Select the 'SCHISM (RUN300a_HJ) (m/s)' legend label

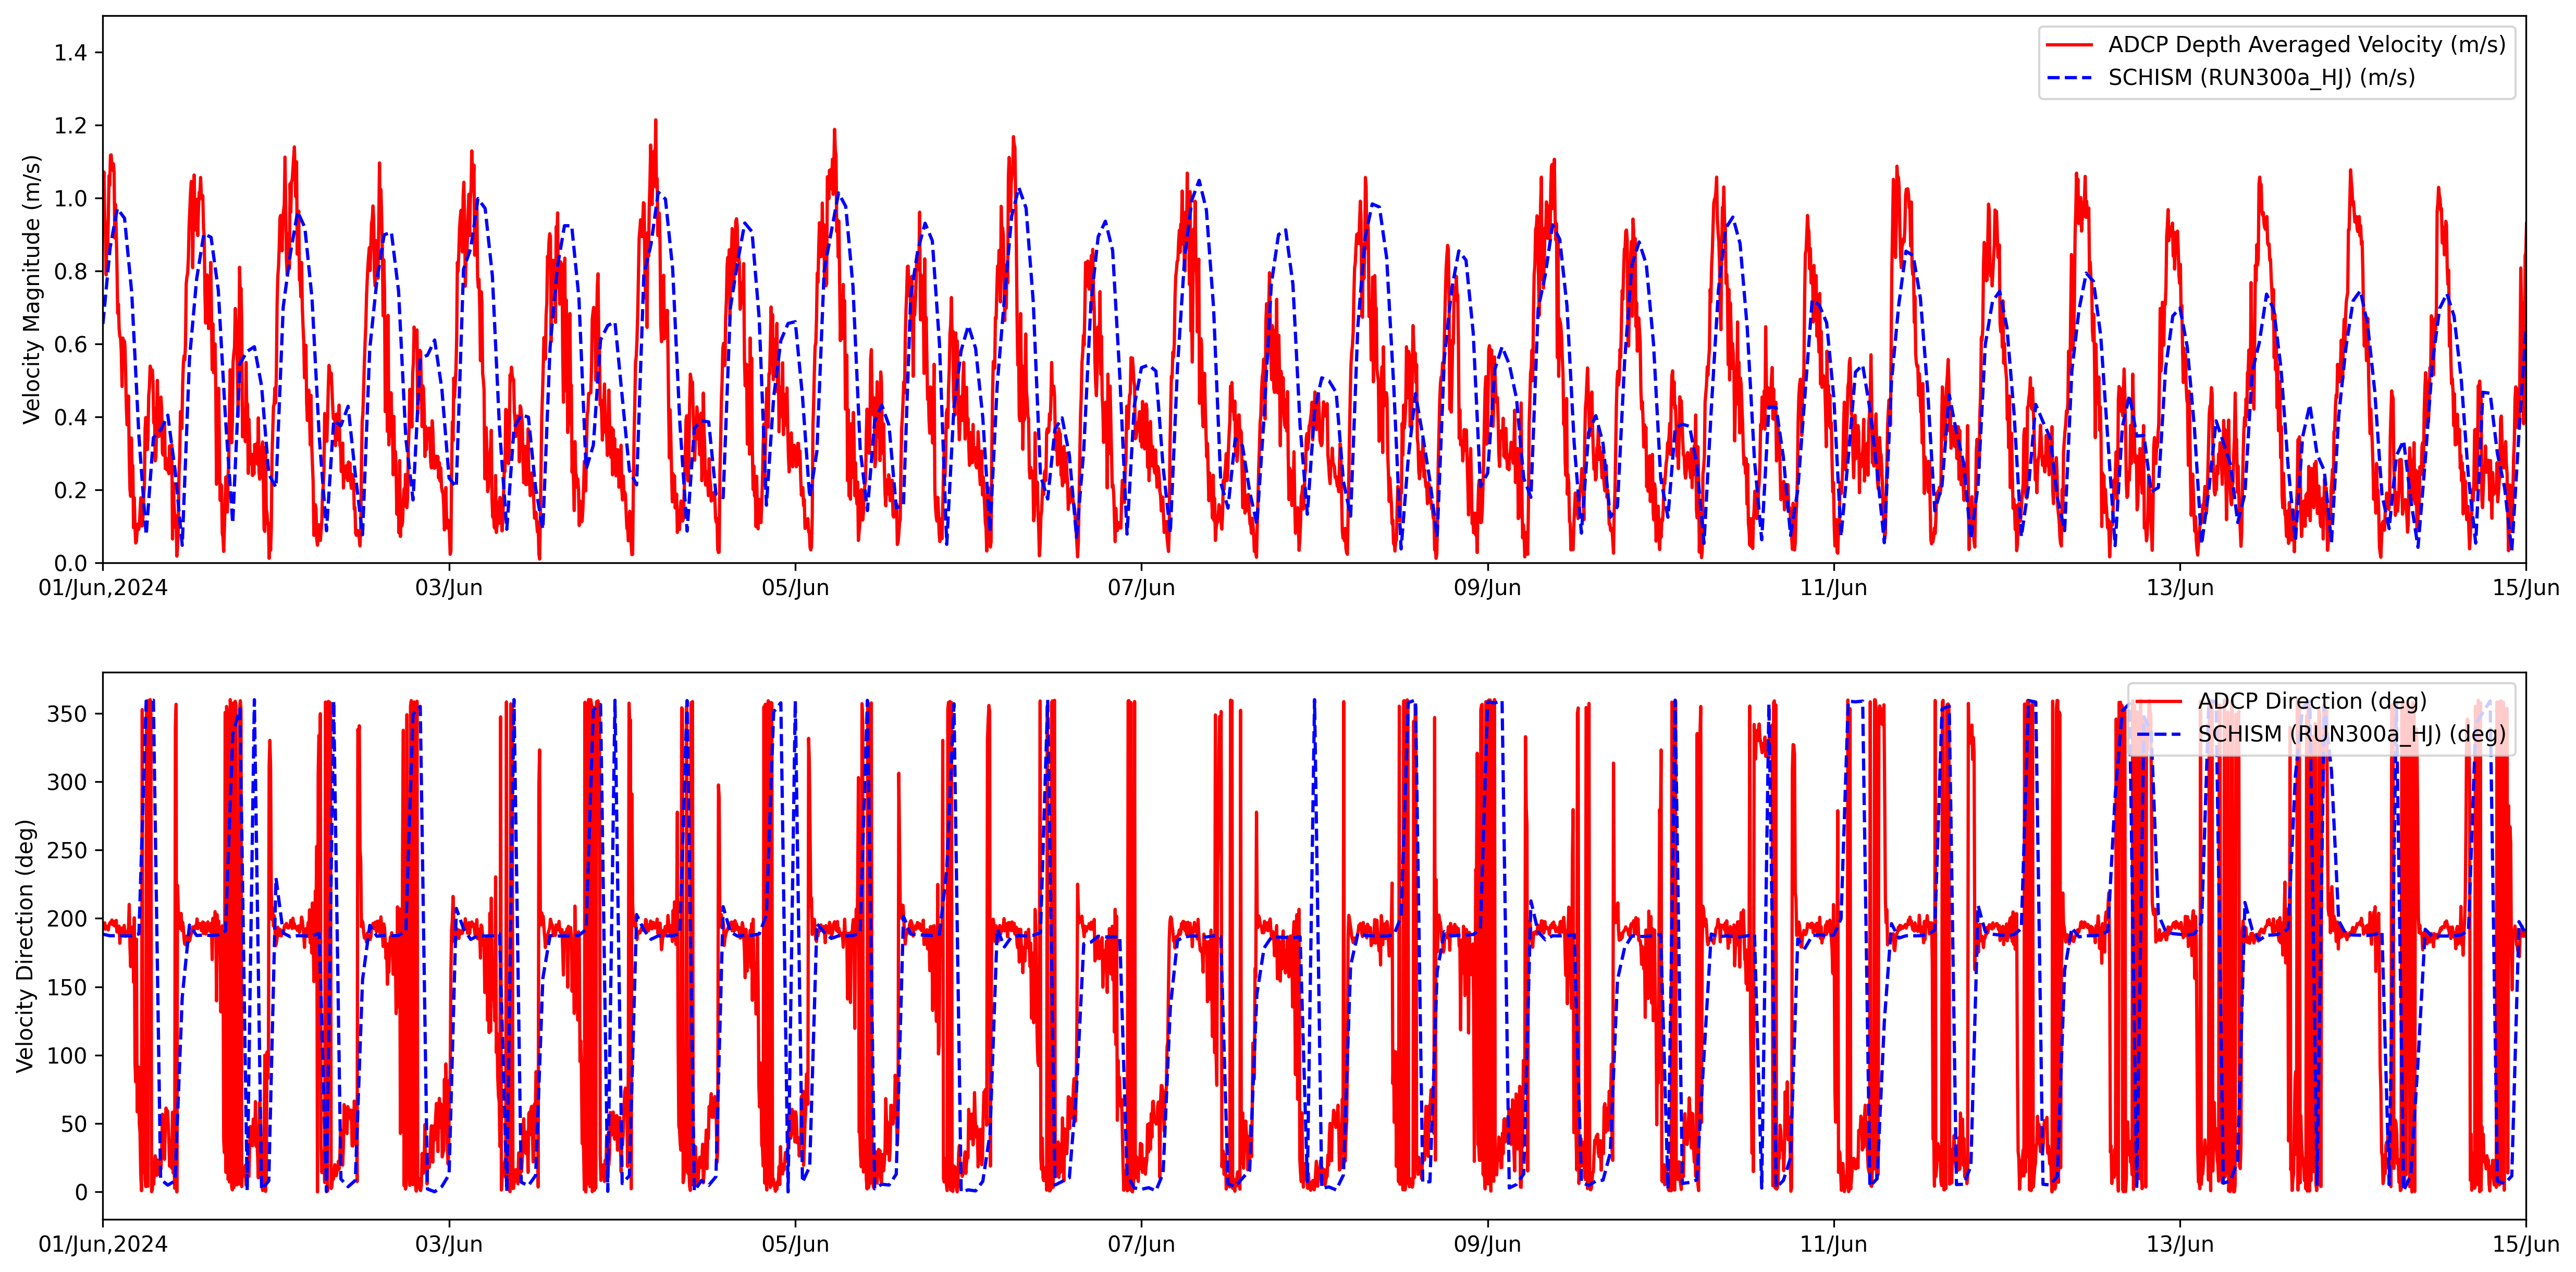coord(2261,78)
